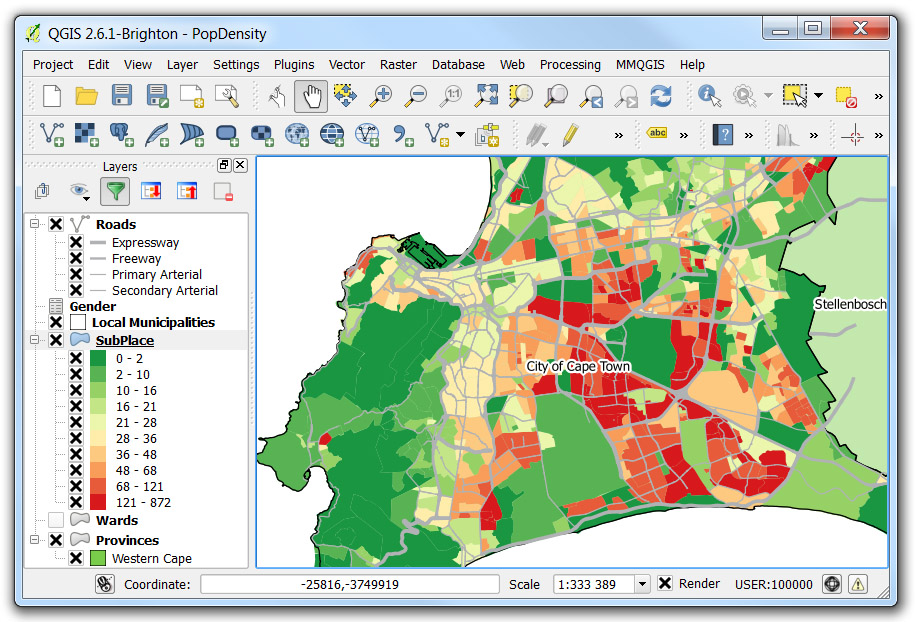916x622 pixels.
Task: Uncheck Secondary Arterial road class
Action: [76, 290]
